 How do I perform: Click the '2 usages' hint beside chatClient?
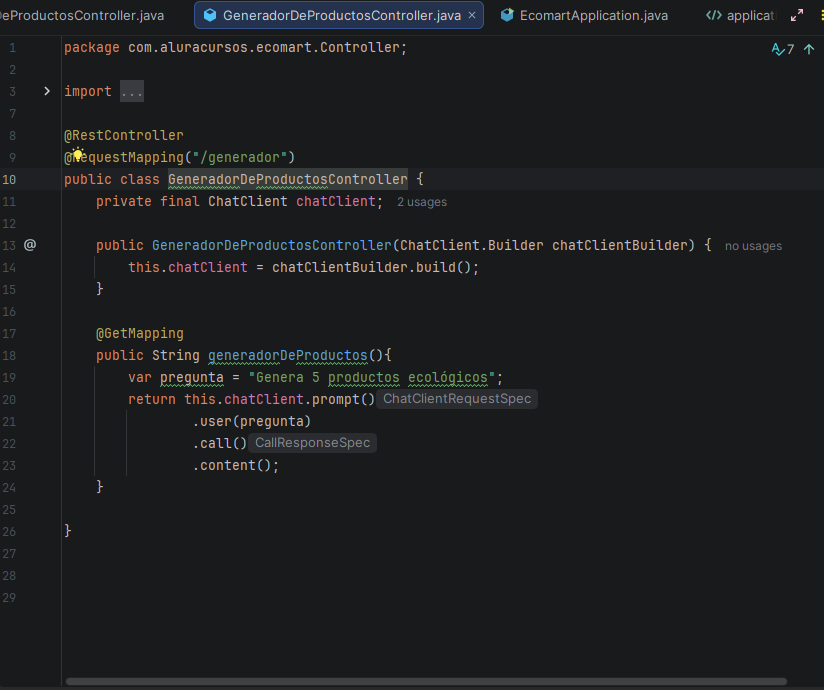[422, 202]
